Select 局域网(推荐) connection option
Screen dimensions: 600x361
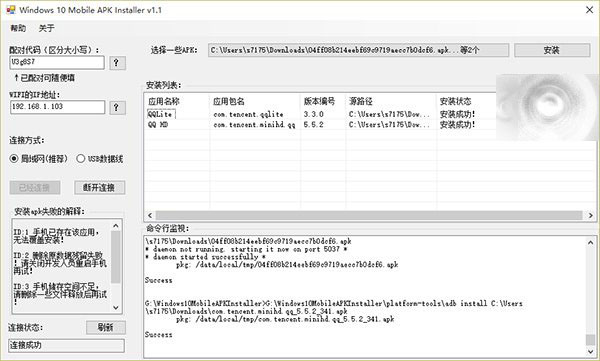pos(38,158)
